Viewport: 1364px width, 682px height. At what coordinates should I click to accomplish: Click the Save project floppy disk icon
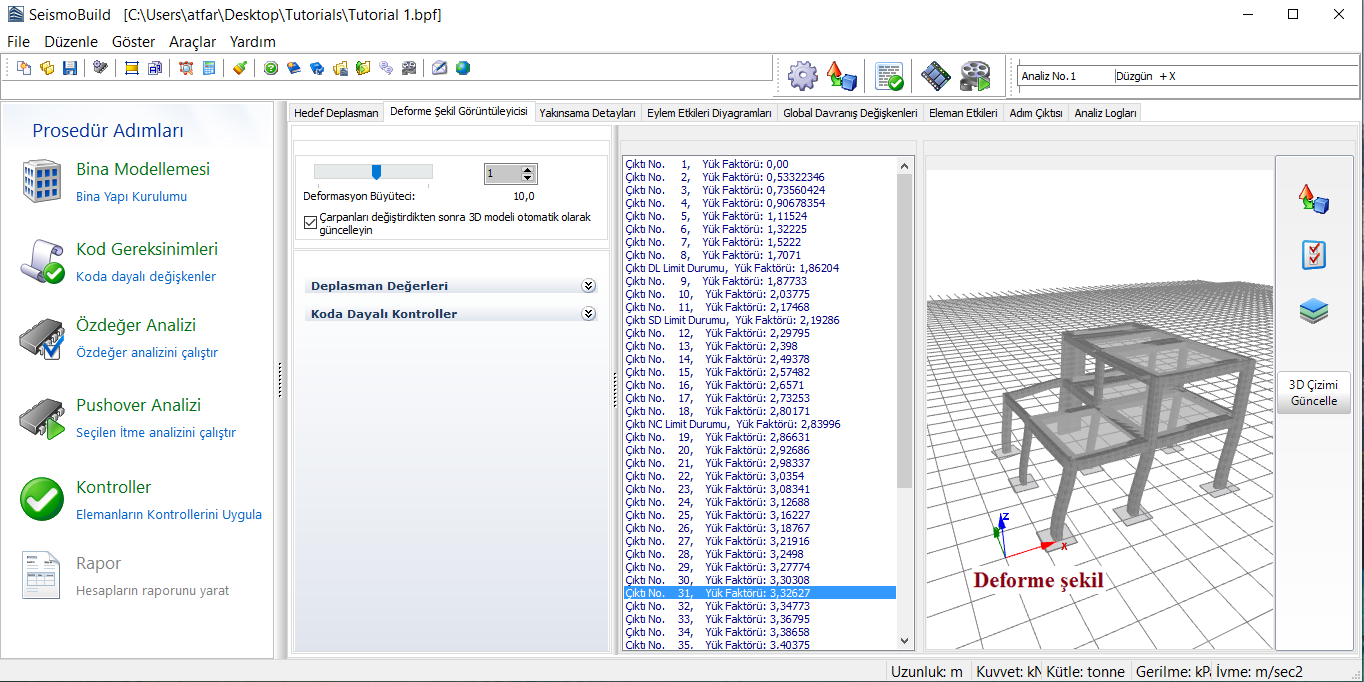click(x=70, y=68)
